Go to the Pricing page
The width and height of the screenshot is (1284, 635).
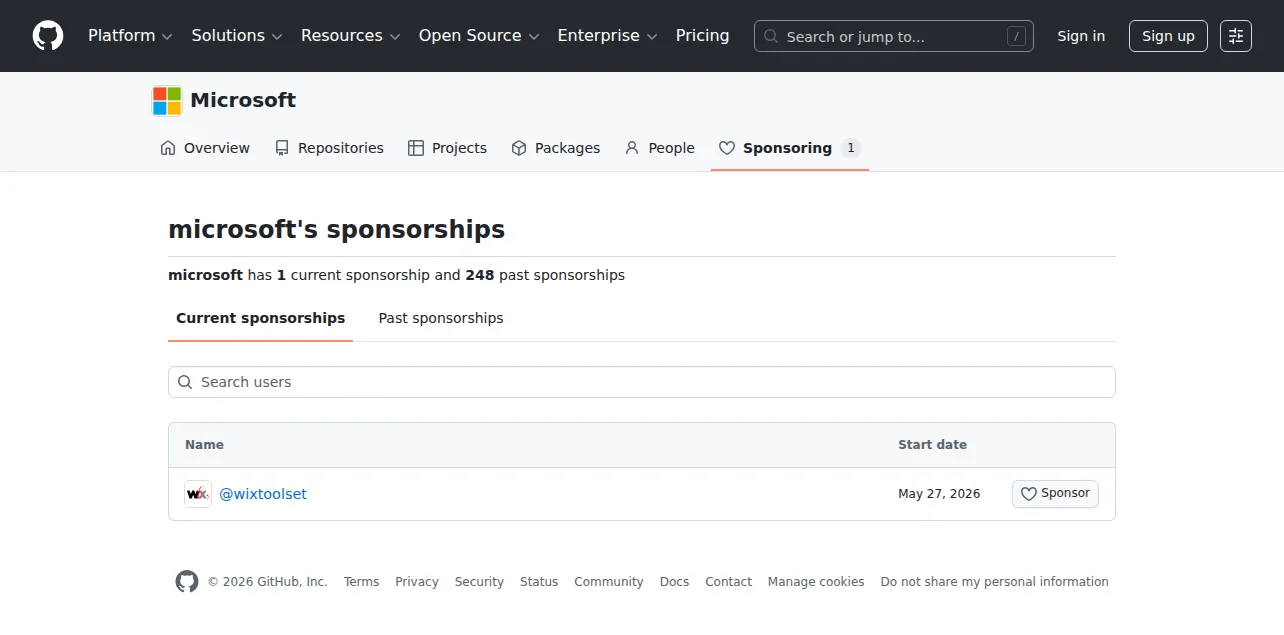click(x=703, y=36)
